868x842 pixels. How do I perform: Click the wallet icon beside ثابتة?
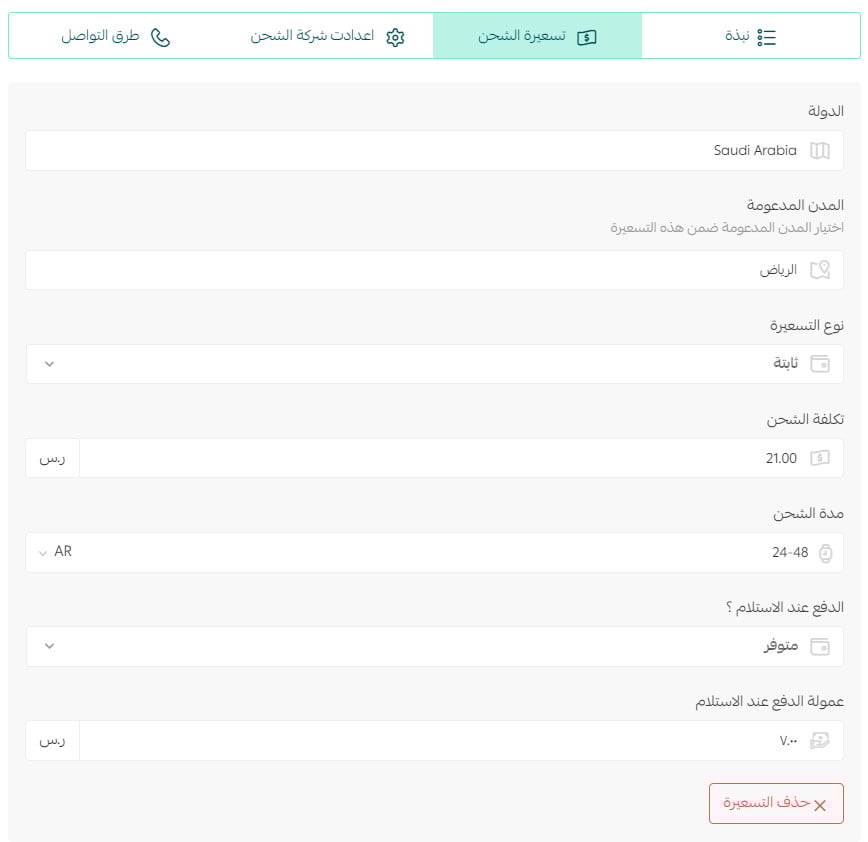pyautogui.click(x=820, y=364)
